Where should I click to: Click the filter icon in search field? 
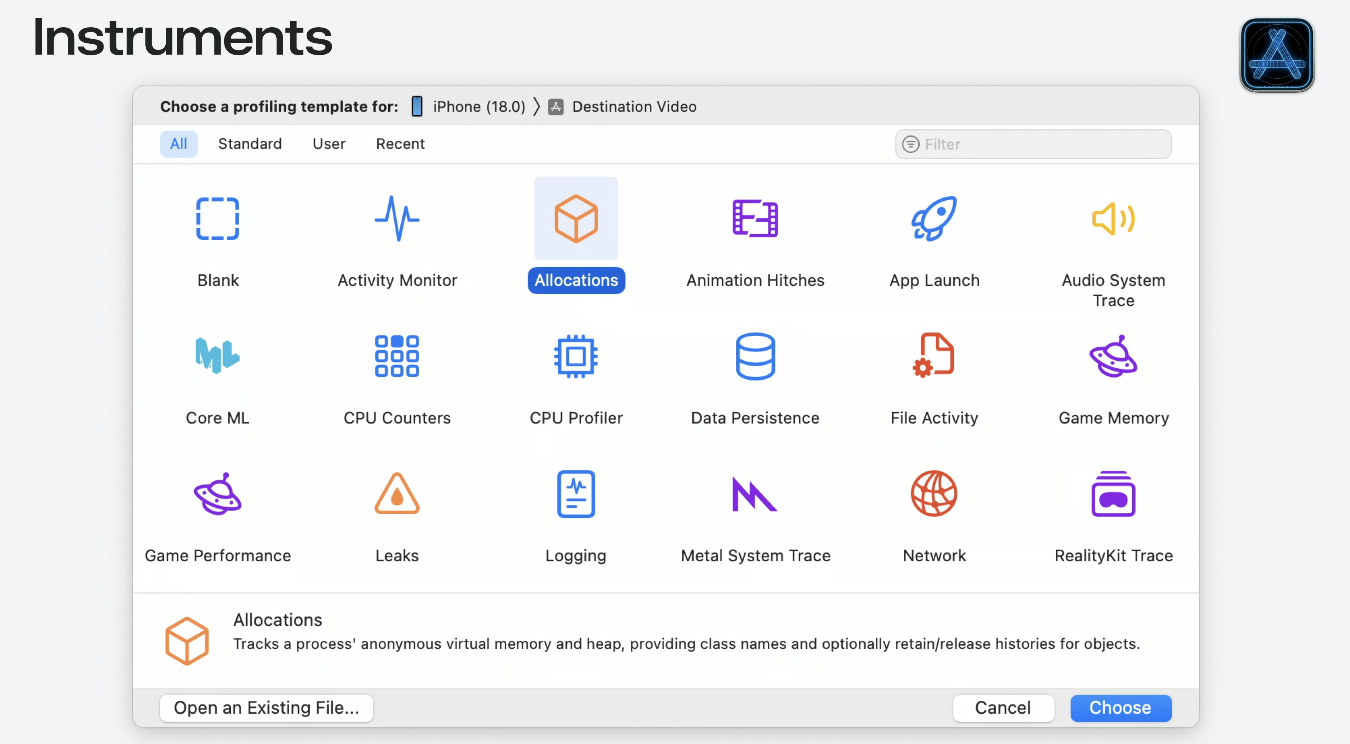tap(910, 144)
